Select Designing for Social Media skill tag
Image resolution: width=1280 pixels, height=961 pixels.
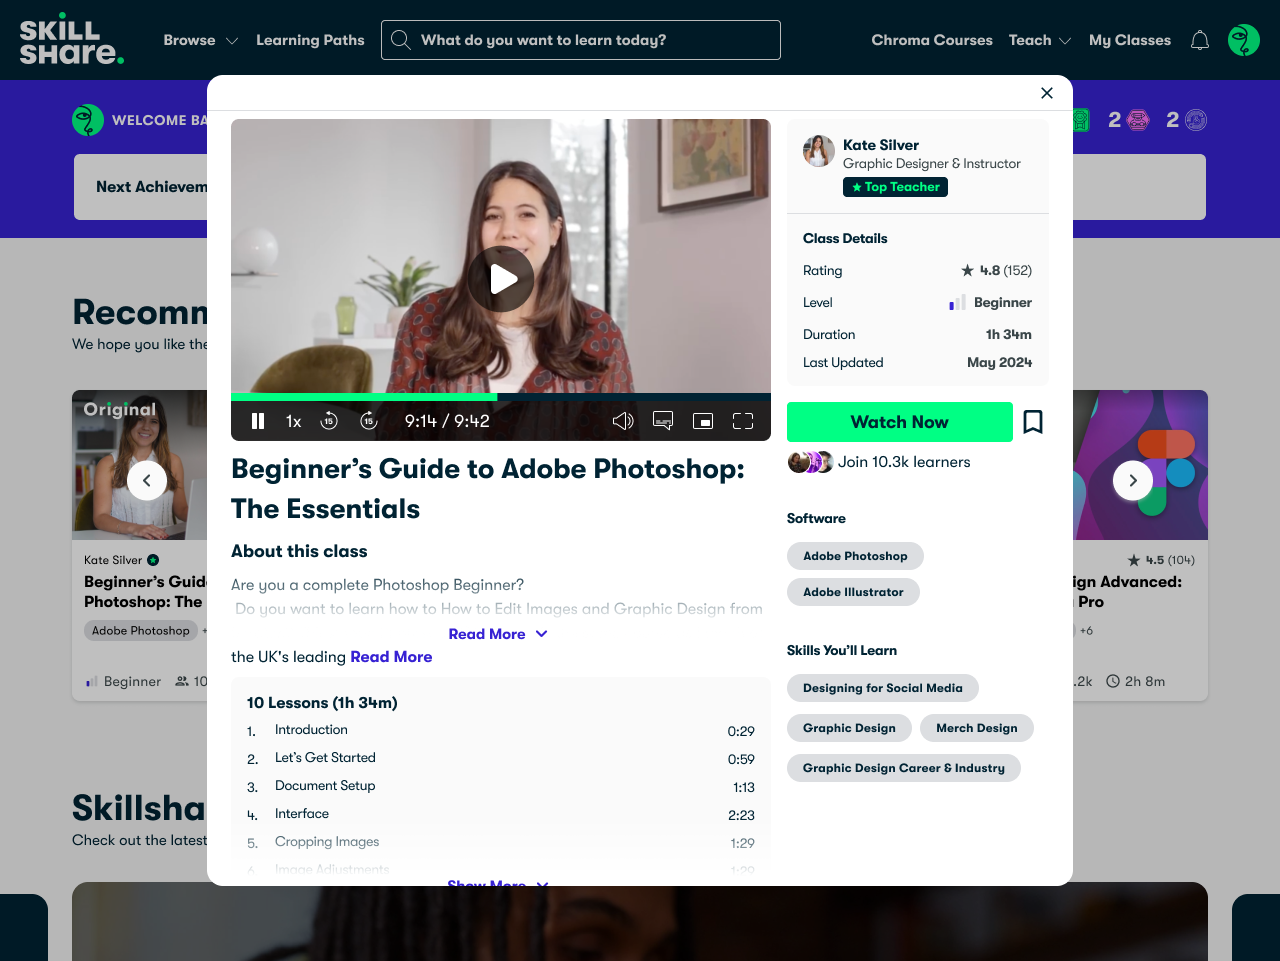point(883,688)
